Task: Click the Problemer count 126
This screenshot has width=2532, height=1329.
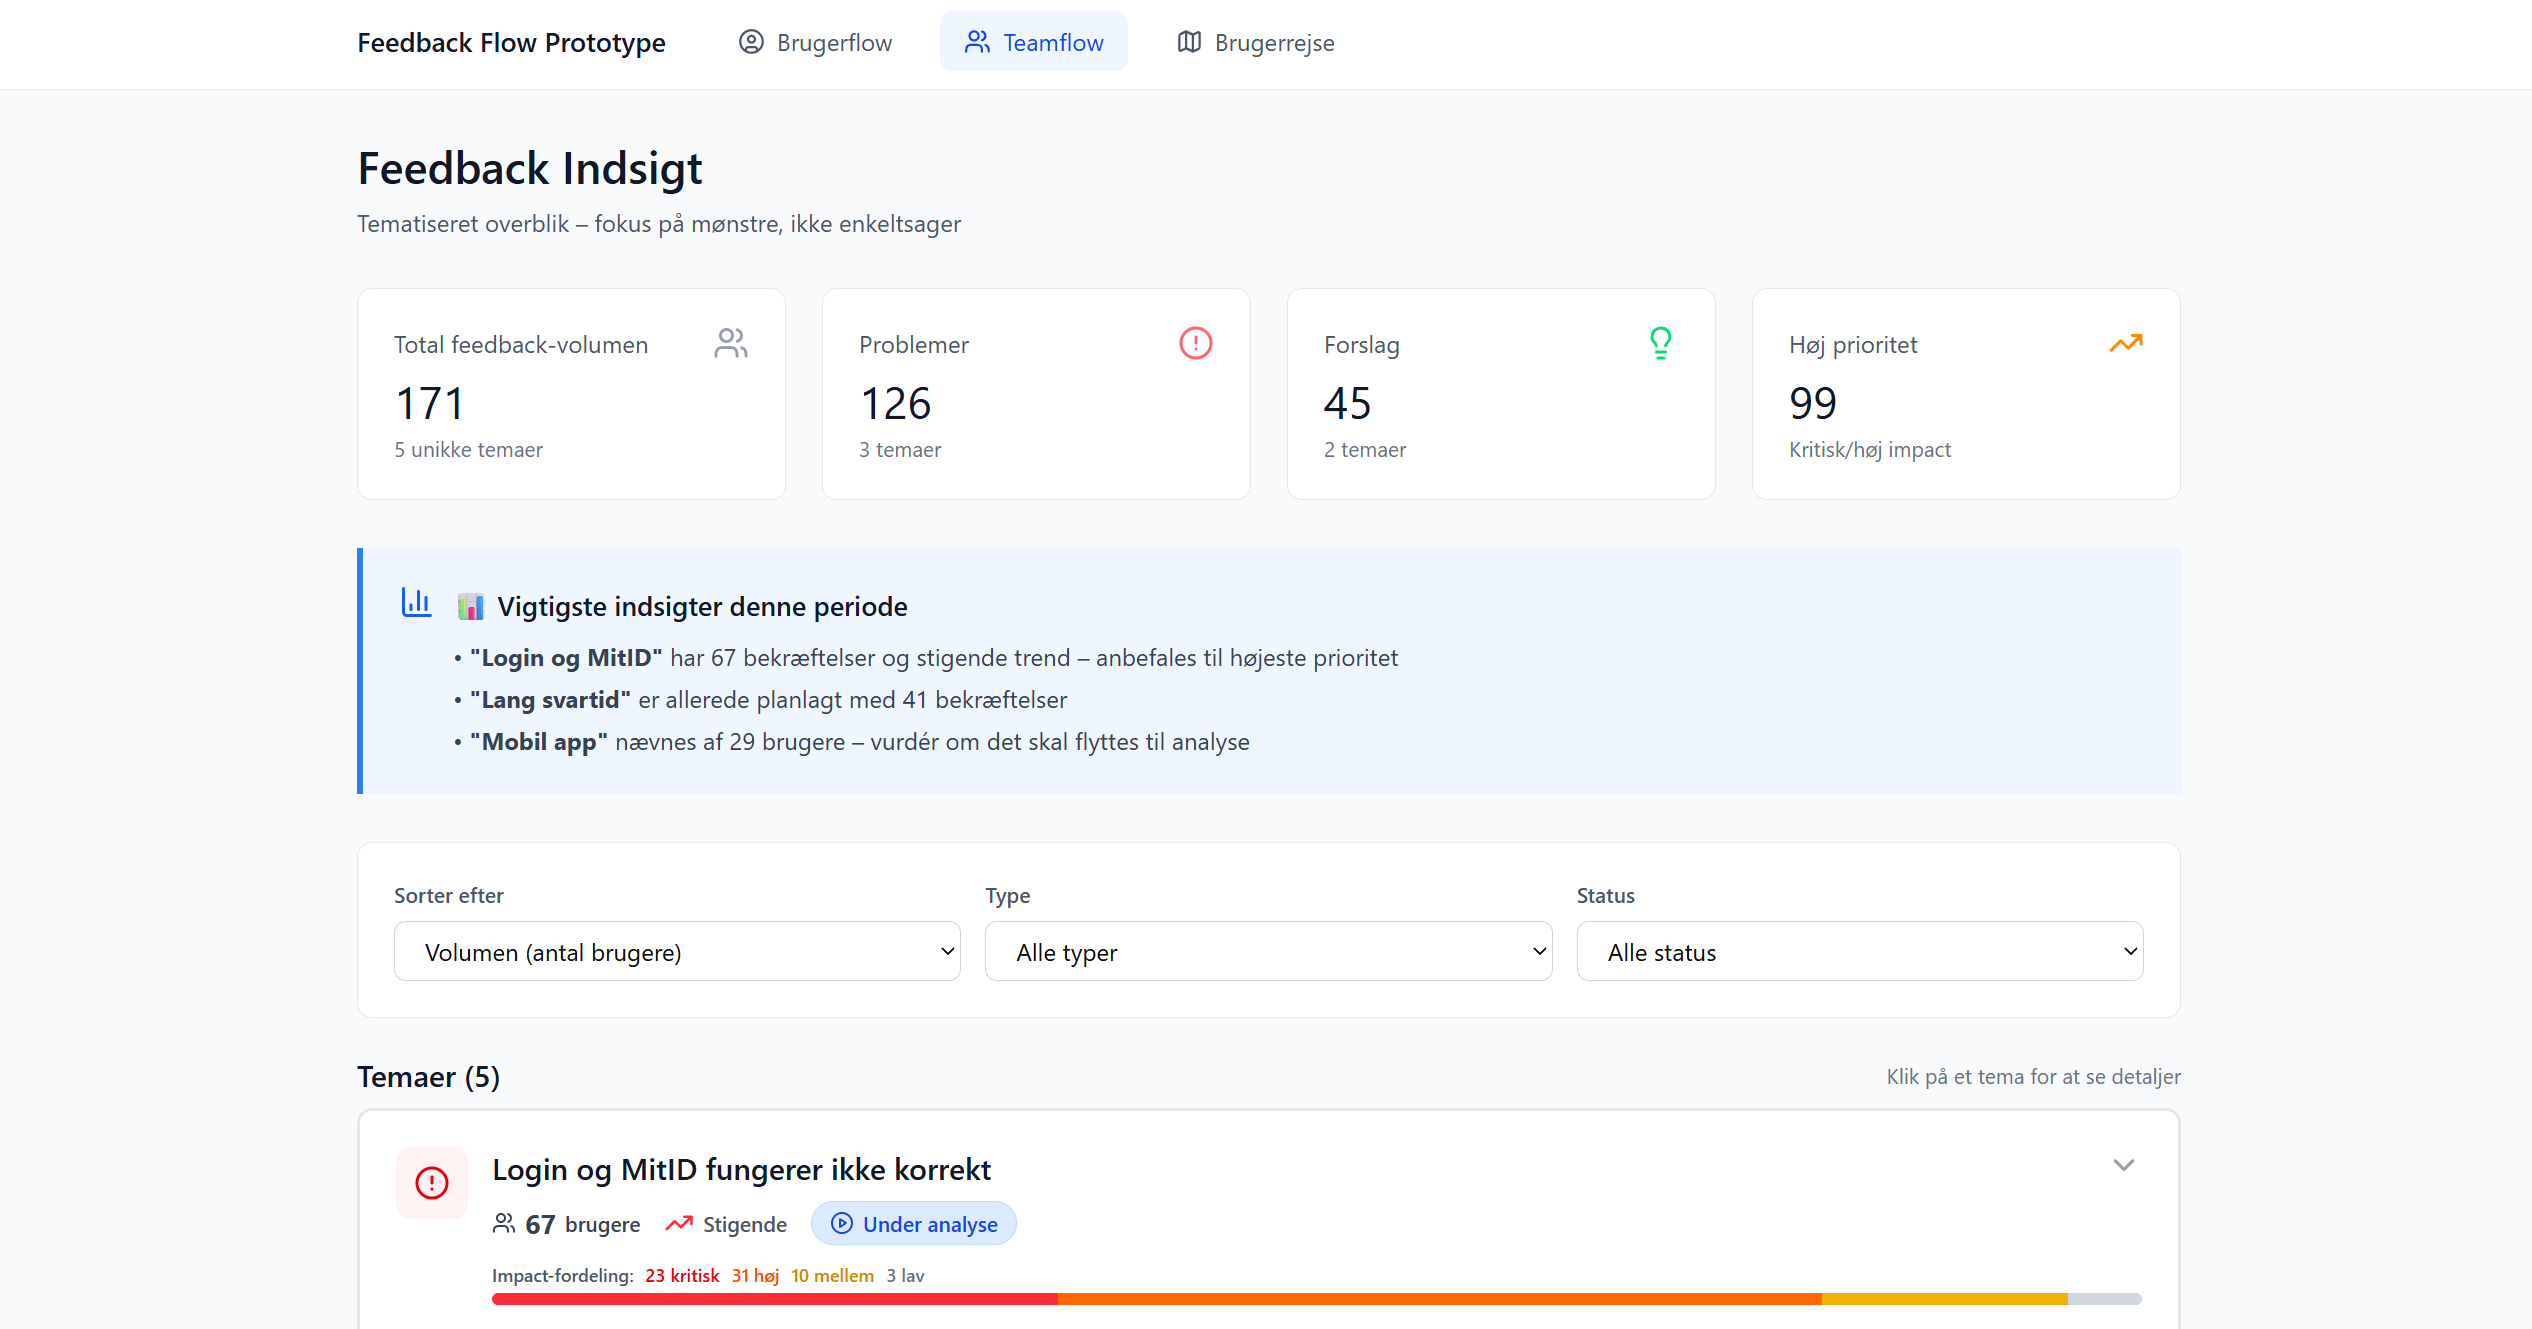Action: (x=895, y=403)
